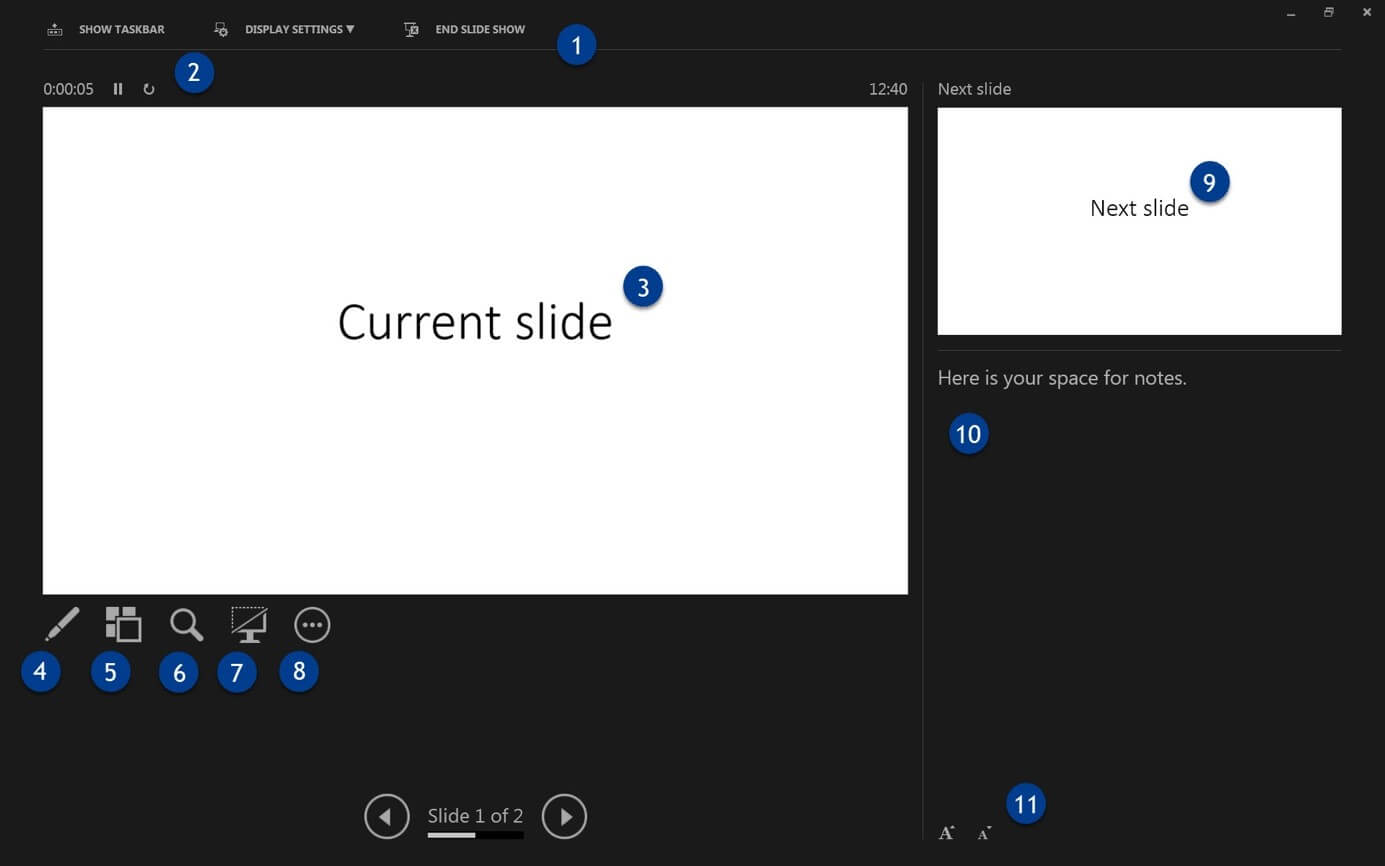Decrease the notes text size
Image resolution: width=1385 pixels, height=866 pixels.
click(984, 833)
